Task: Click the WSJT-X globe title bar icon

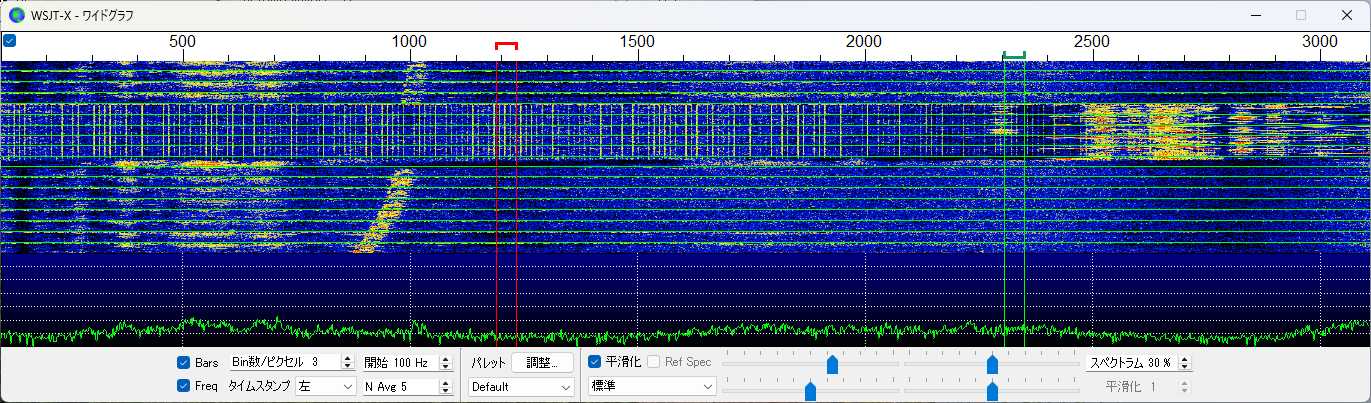Action: 17,15
